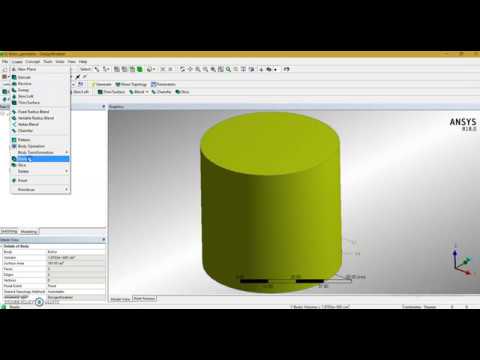Expand Body Transformation submenu arrow
Image resolution: width=480 pixels, height=360 pixels.
[x=67, y=152]
